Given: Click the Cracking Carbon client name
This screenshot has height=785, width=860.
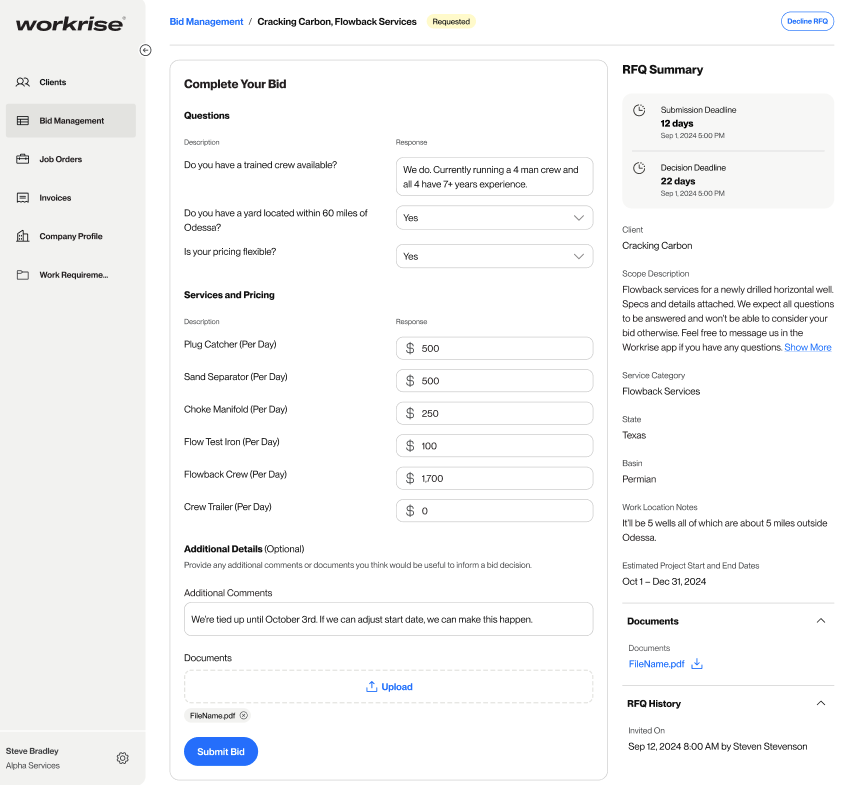Looking at the screenshot, I should click(657, 246).
